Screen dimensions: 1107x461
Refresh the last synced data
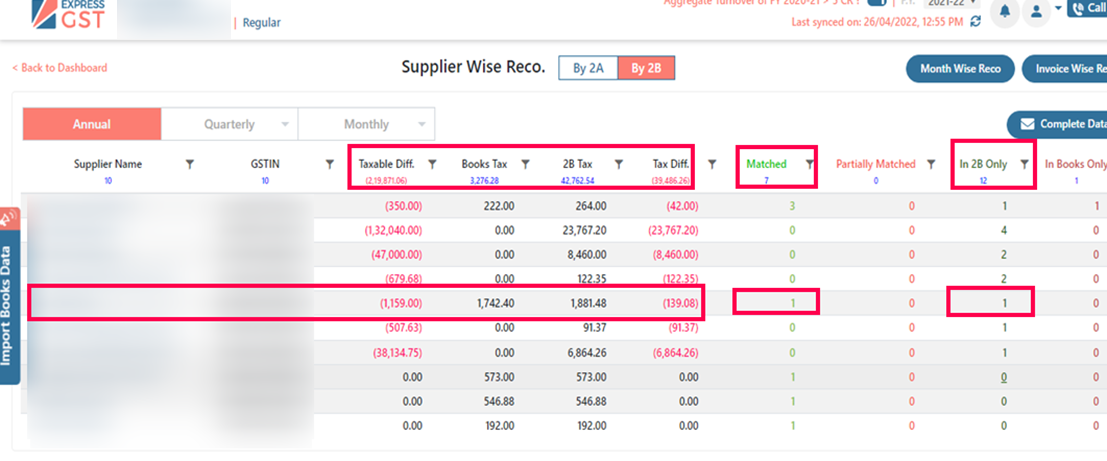click(x=976, y=22)
